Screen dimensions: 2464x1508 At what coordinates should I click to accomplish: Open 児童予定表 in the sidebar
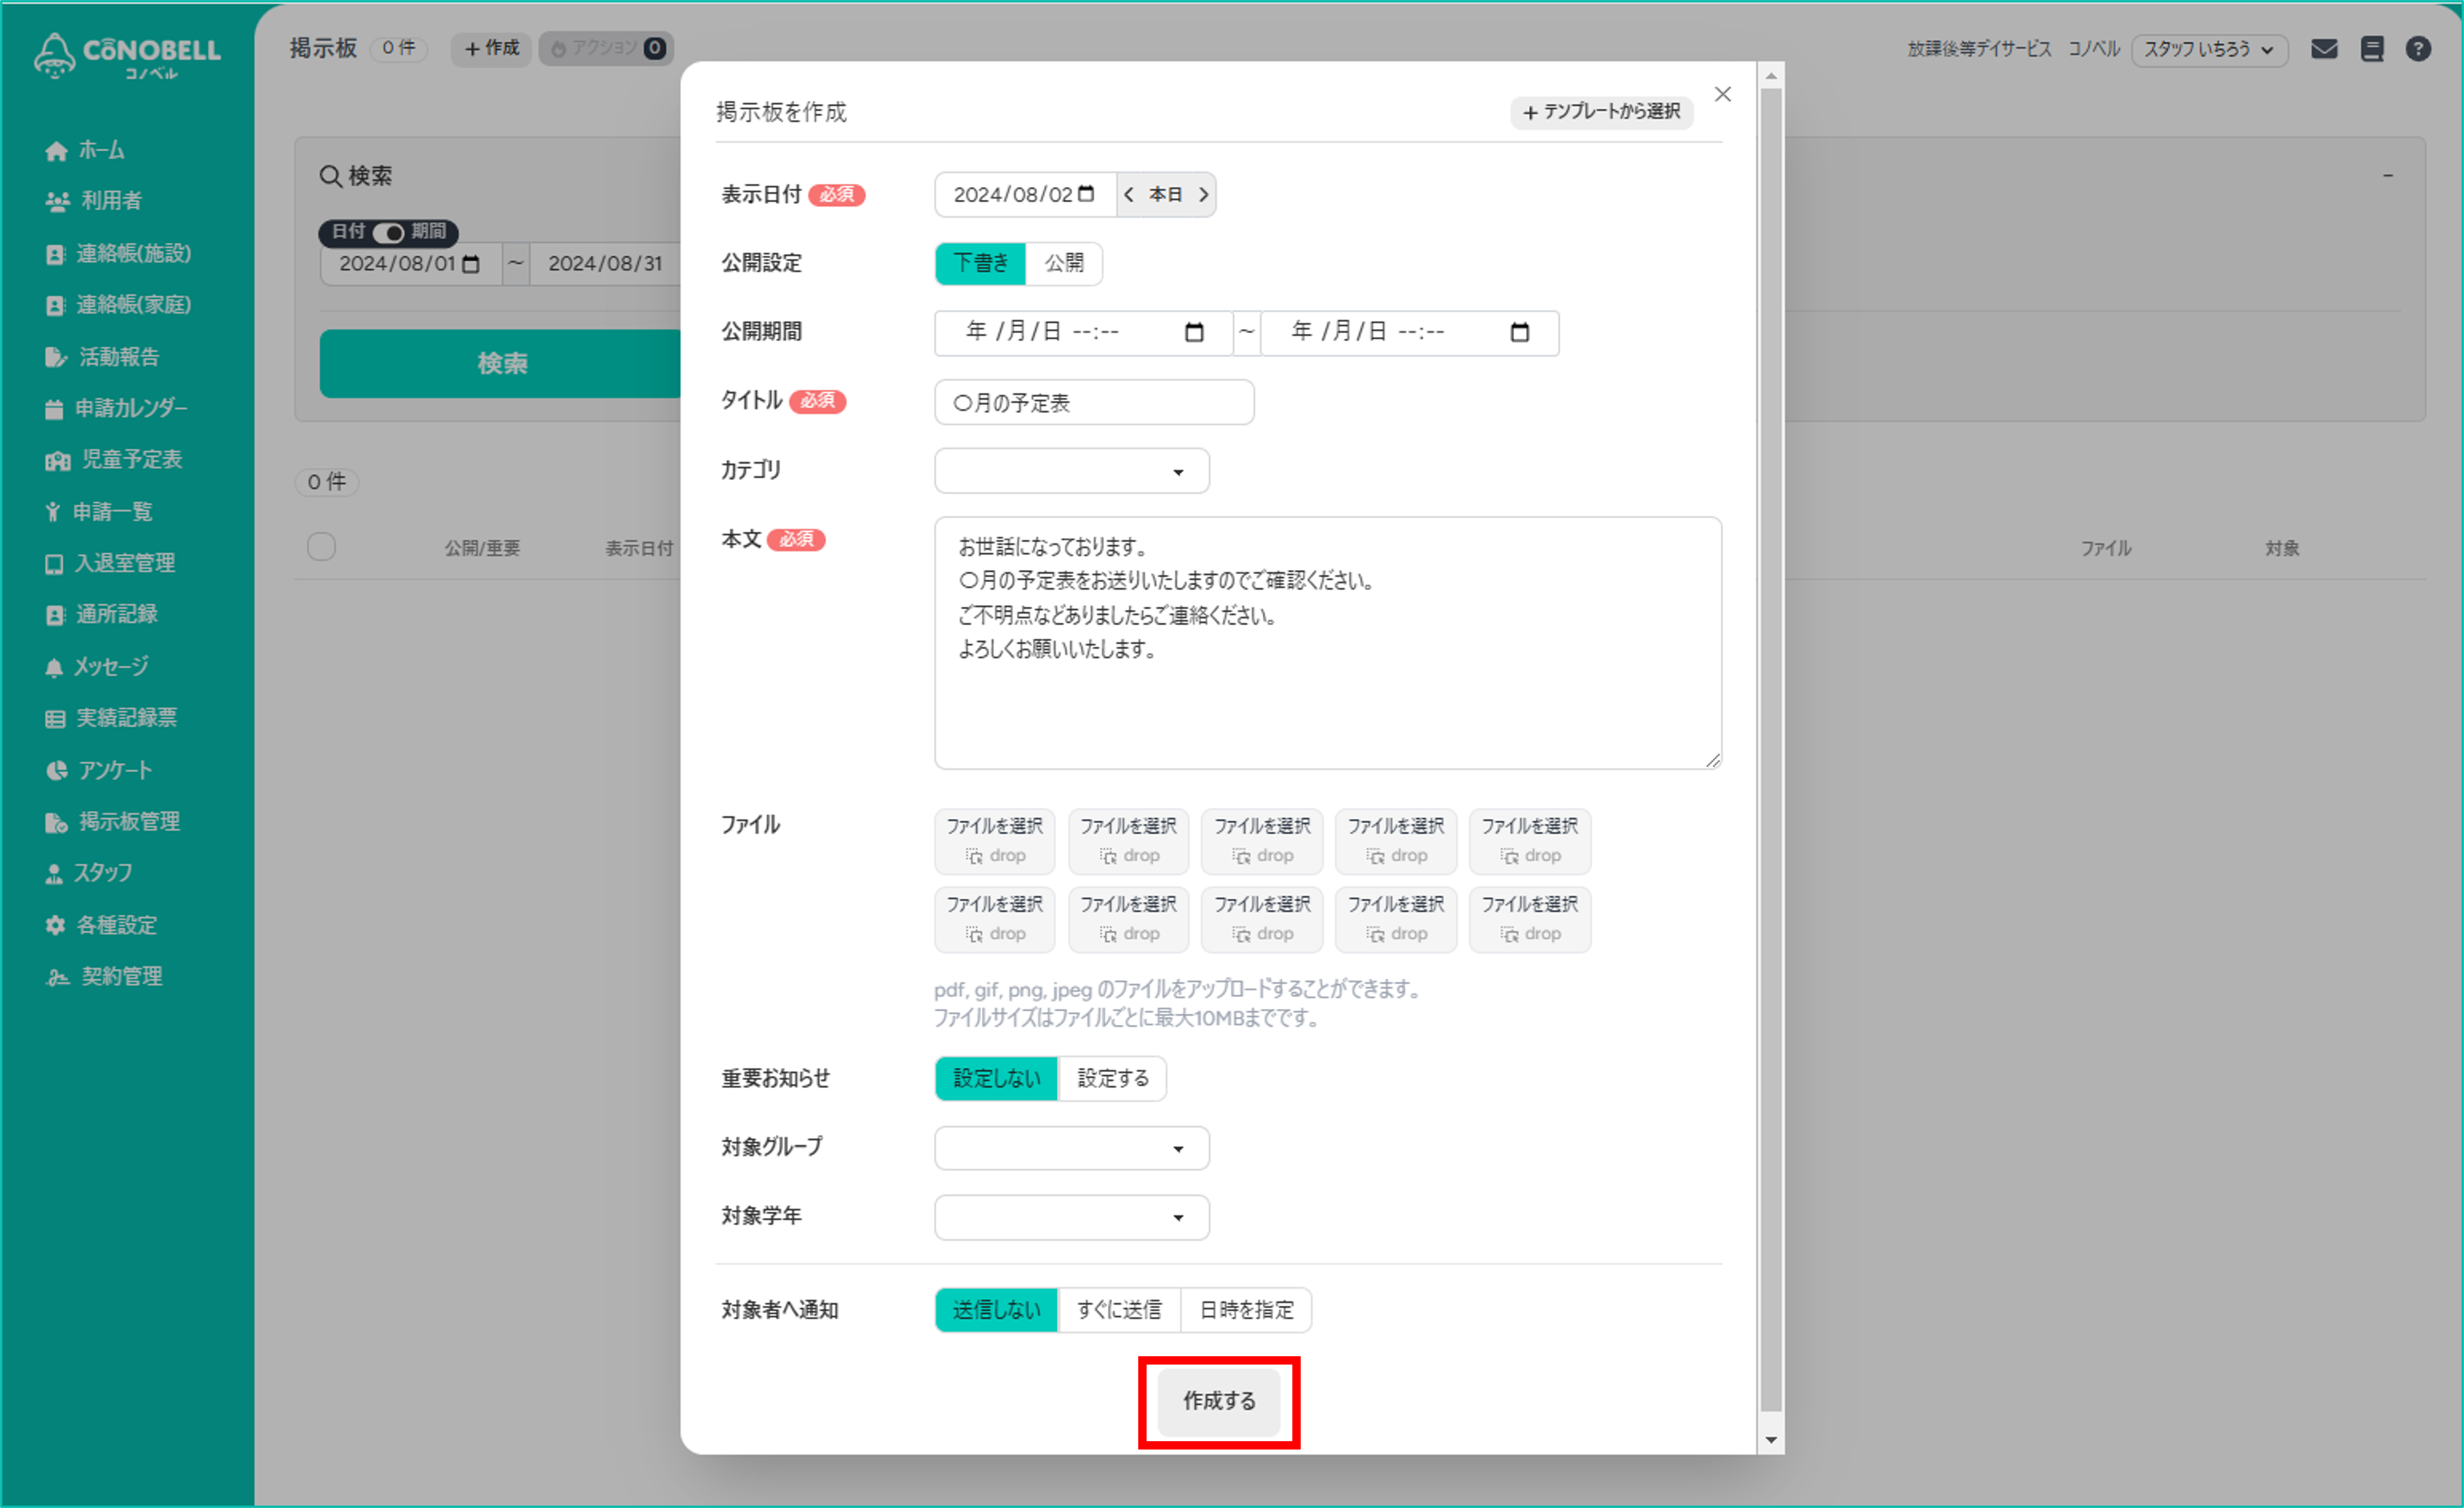click(x=114, y=460)
